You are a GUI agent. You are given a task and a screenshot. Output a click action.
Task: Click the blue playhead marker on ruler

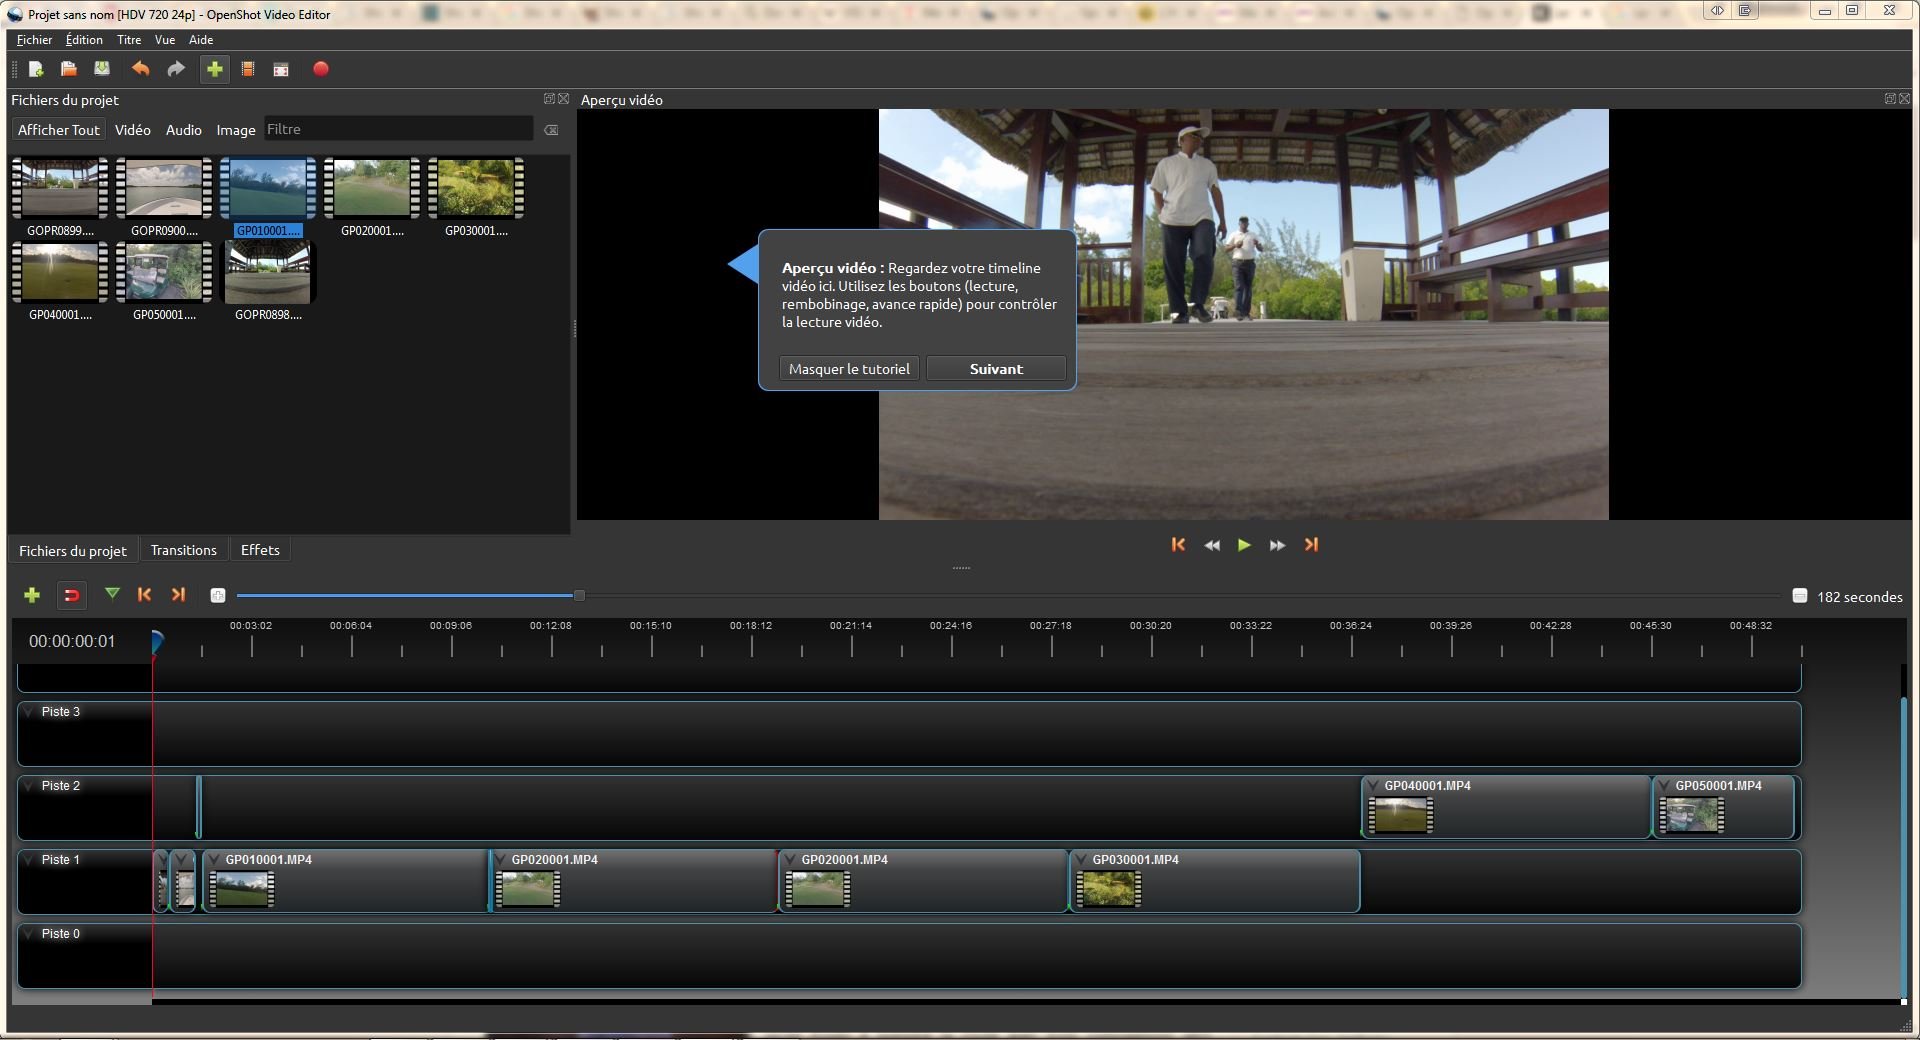click(157, 642)
